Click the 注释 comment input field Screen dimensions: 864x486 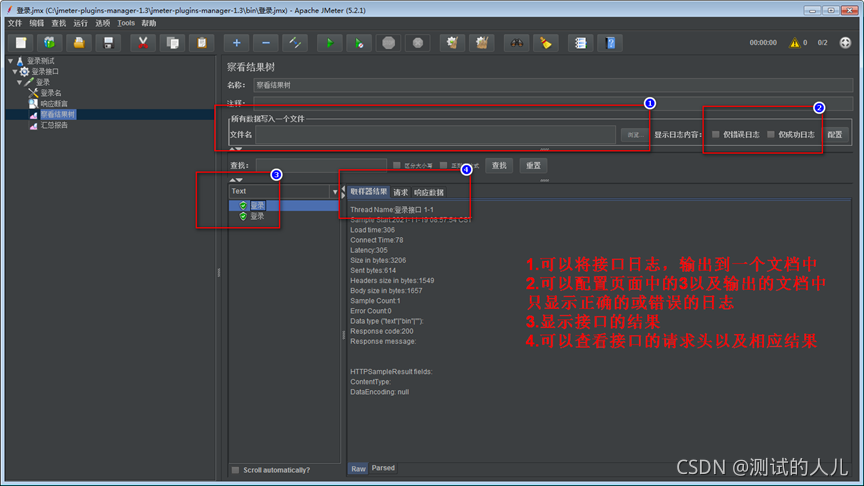pos(553,103)
